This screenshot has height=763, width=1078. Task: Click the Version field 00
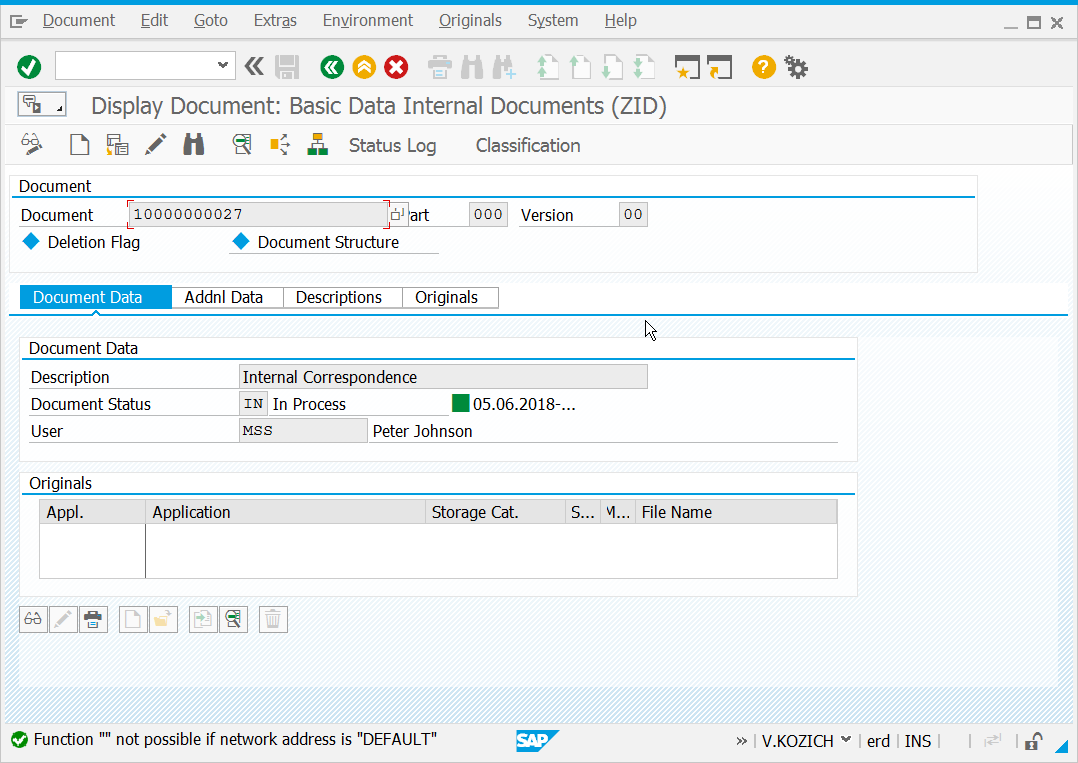point(633,214)
